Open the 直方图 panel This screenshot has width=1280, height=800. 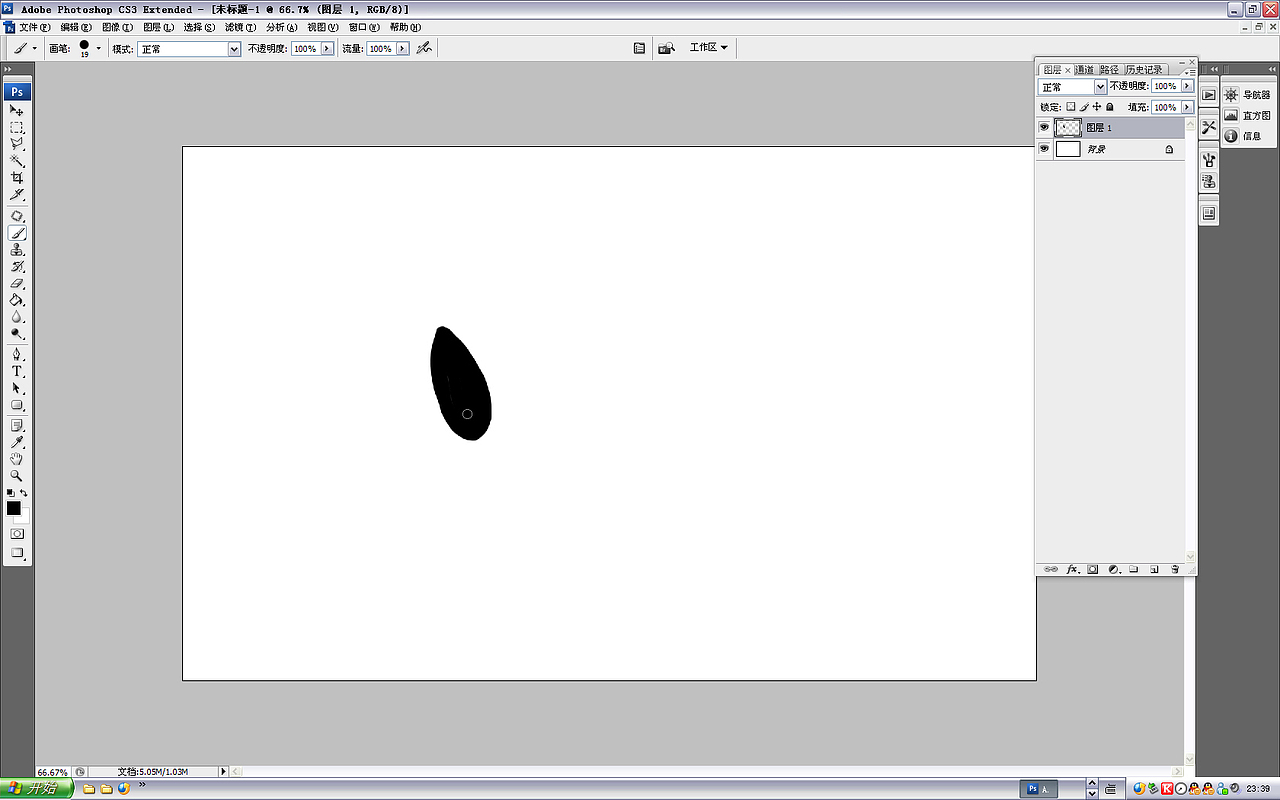(1247, 116)
